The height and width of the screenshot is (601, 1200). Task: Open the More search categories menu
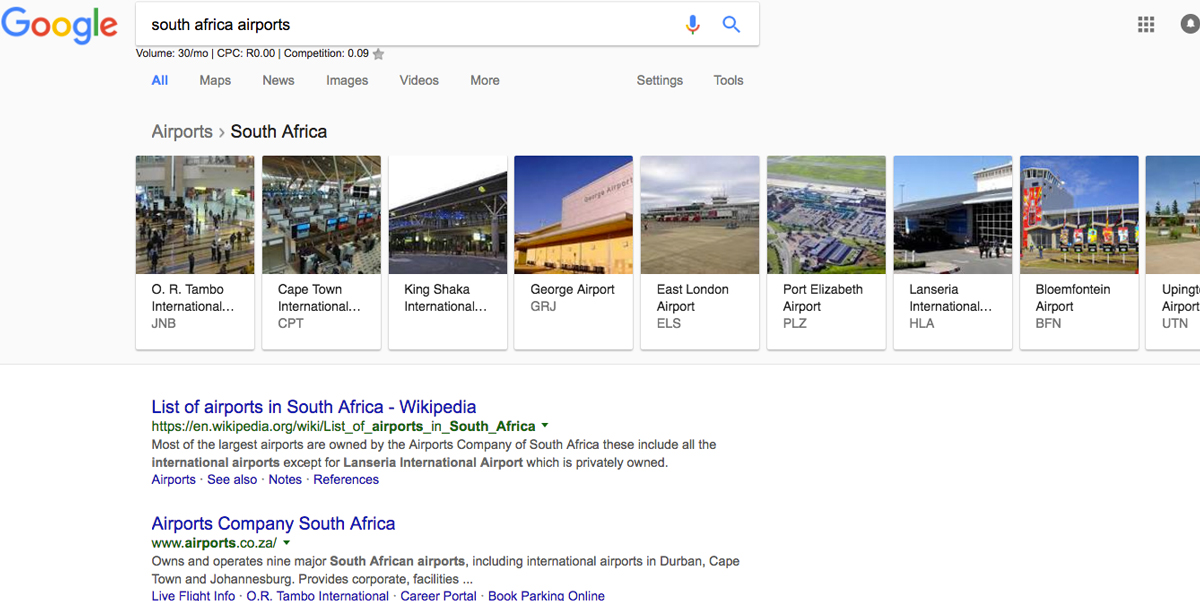tap(485, 81)
